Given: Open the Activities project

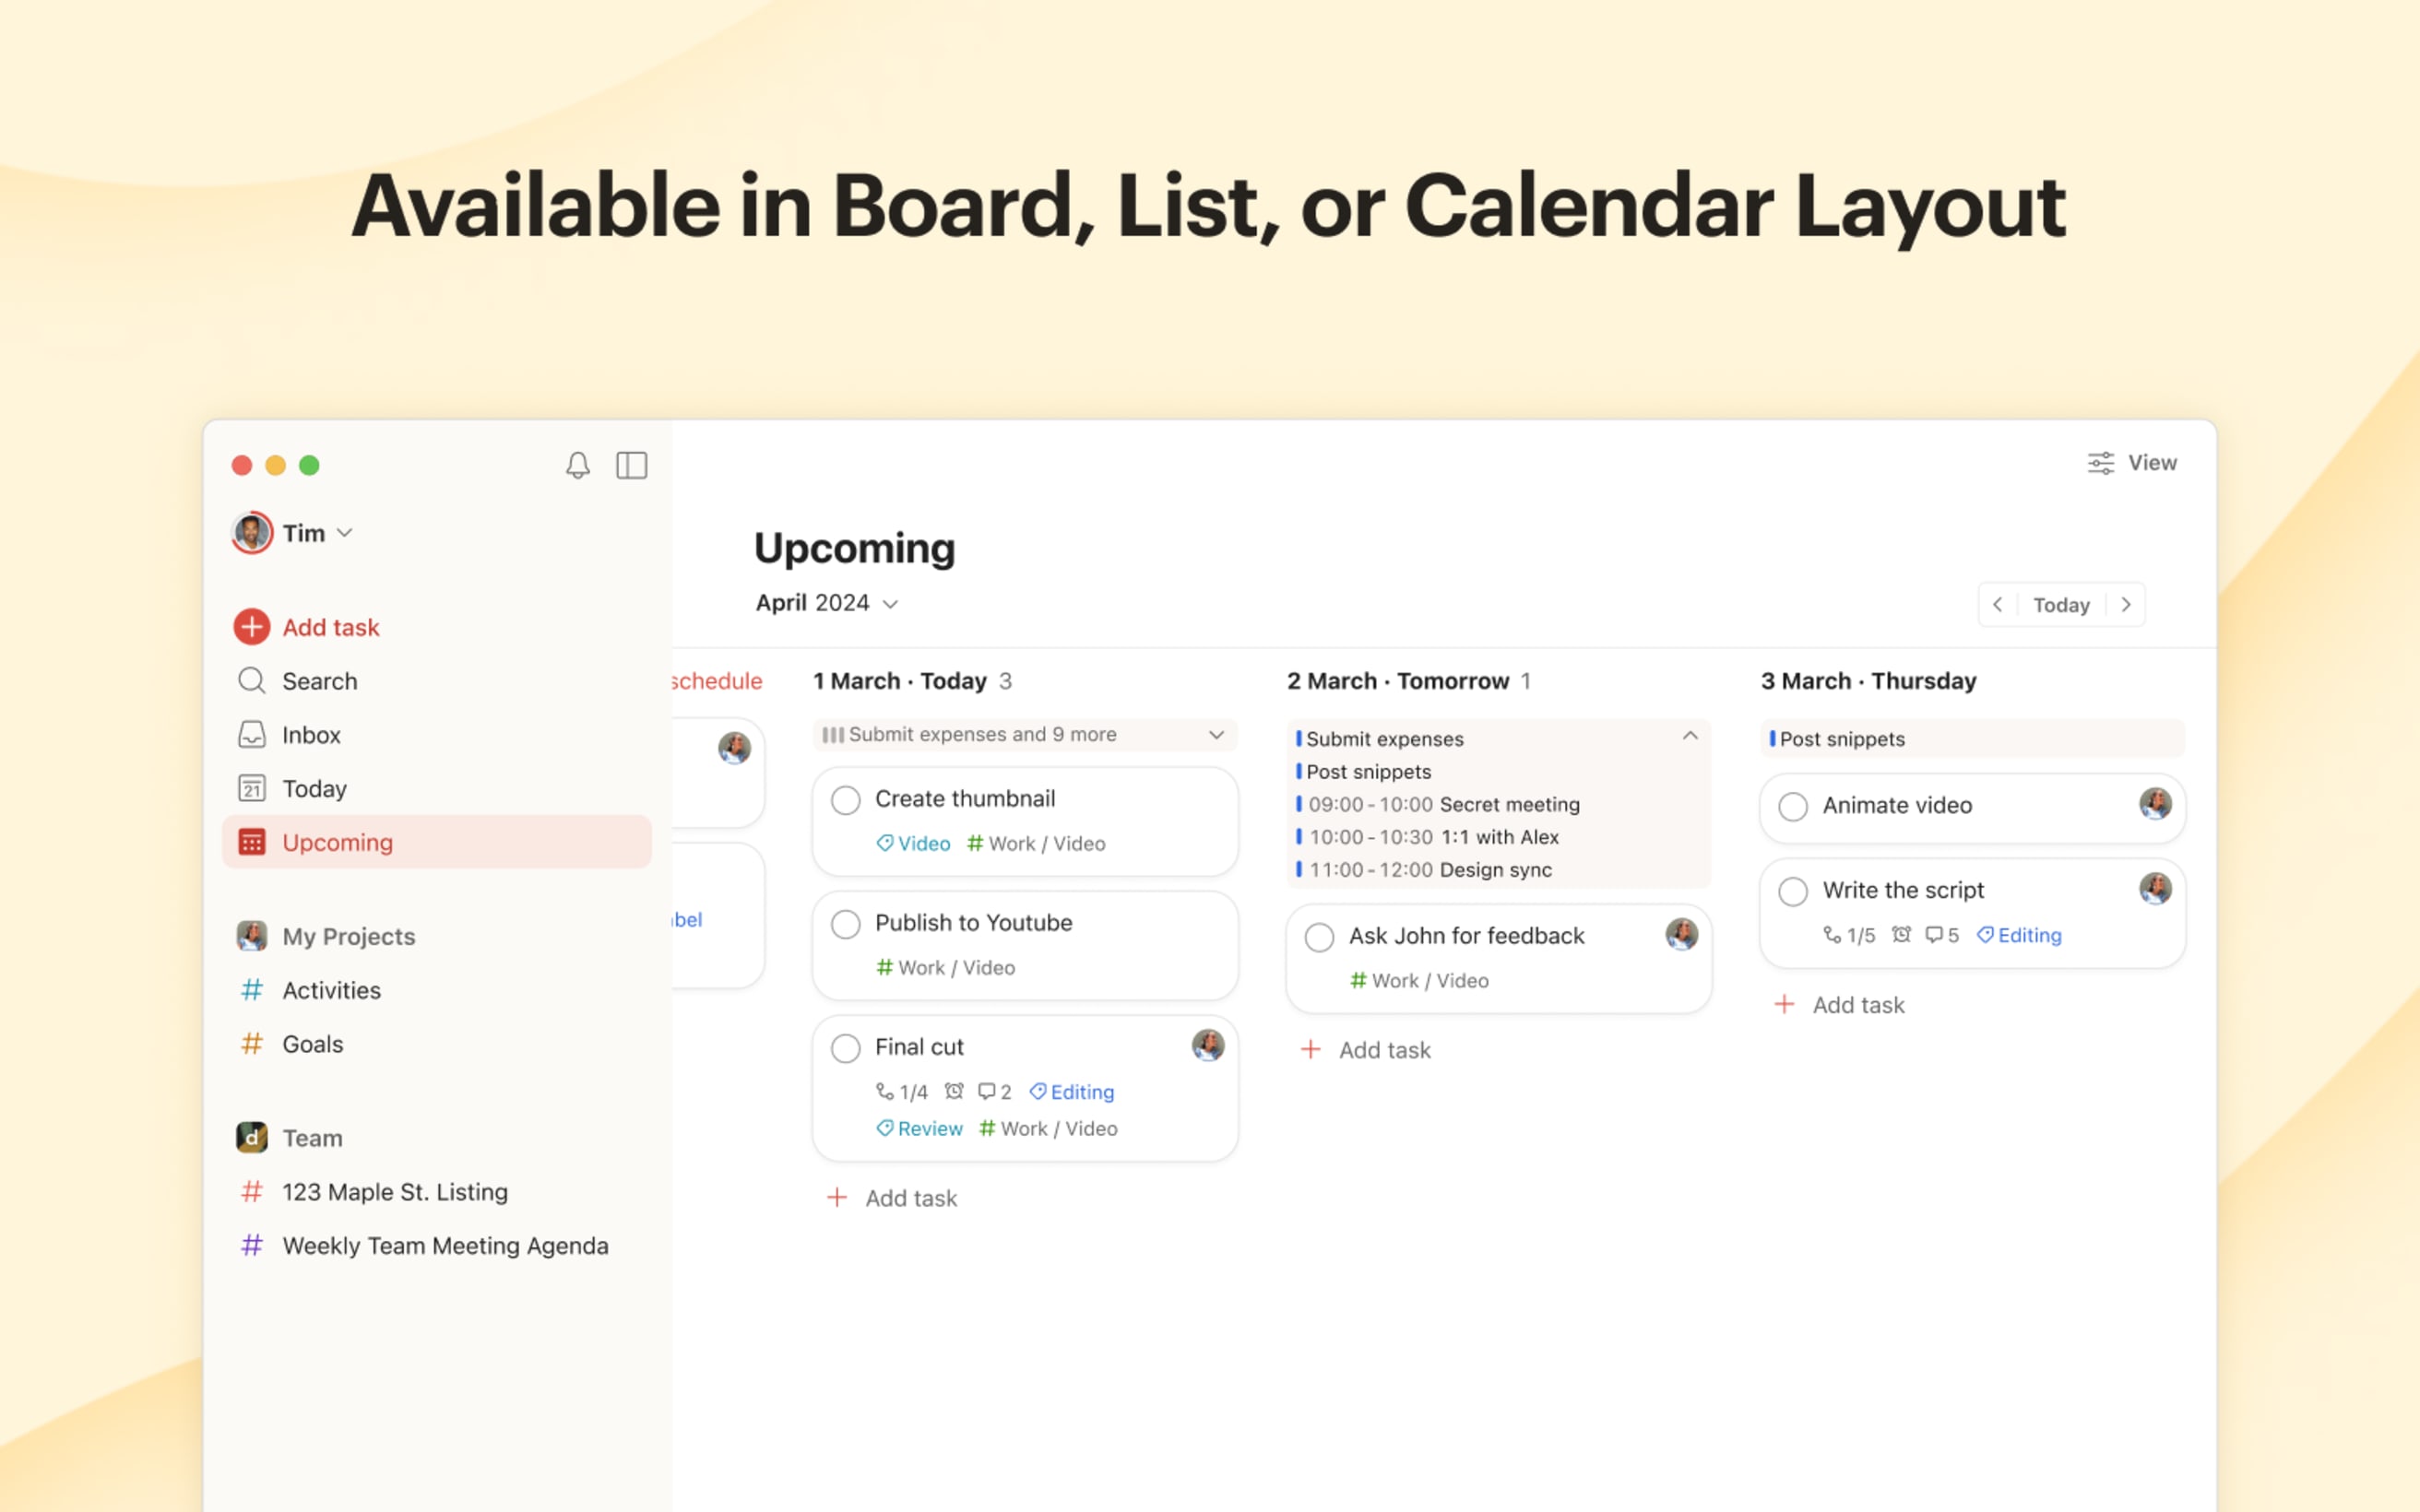Looking at the screenshot, I should pyautogui.click(x=437, y=990).
